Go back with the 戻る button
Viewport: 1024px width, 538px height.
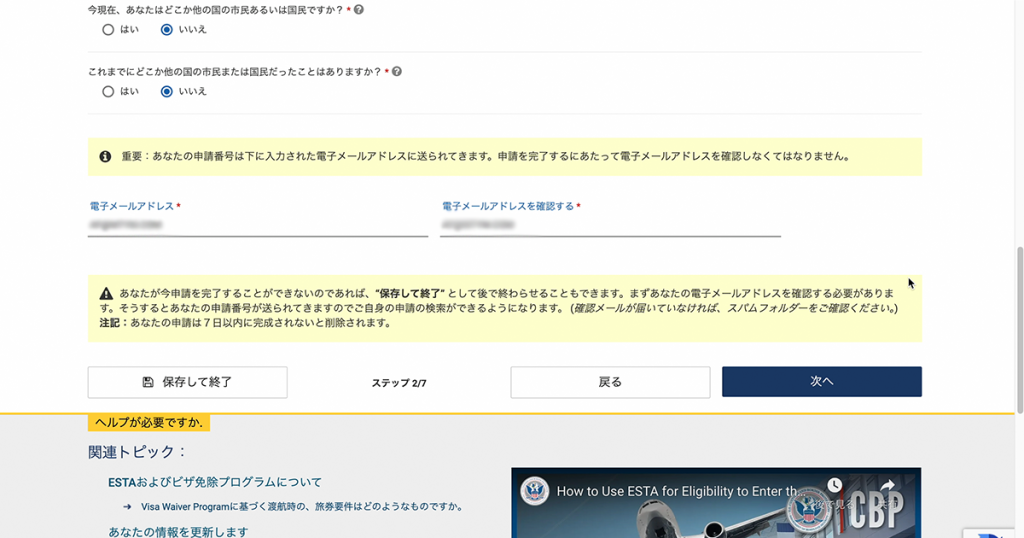click(x=610, y=382)
